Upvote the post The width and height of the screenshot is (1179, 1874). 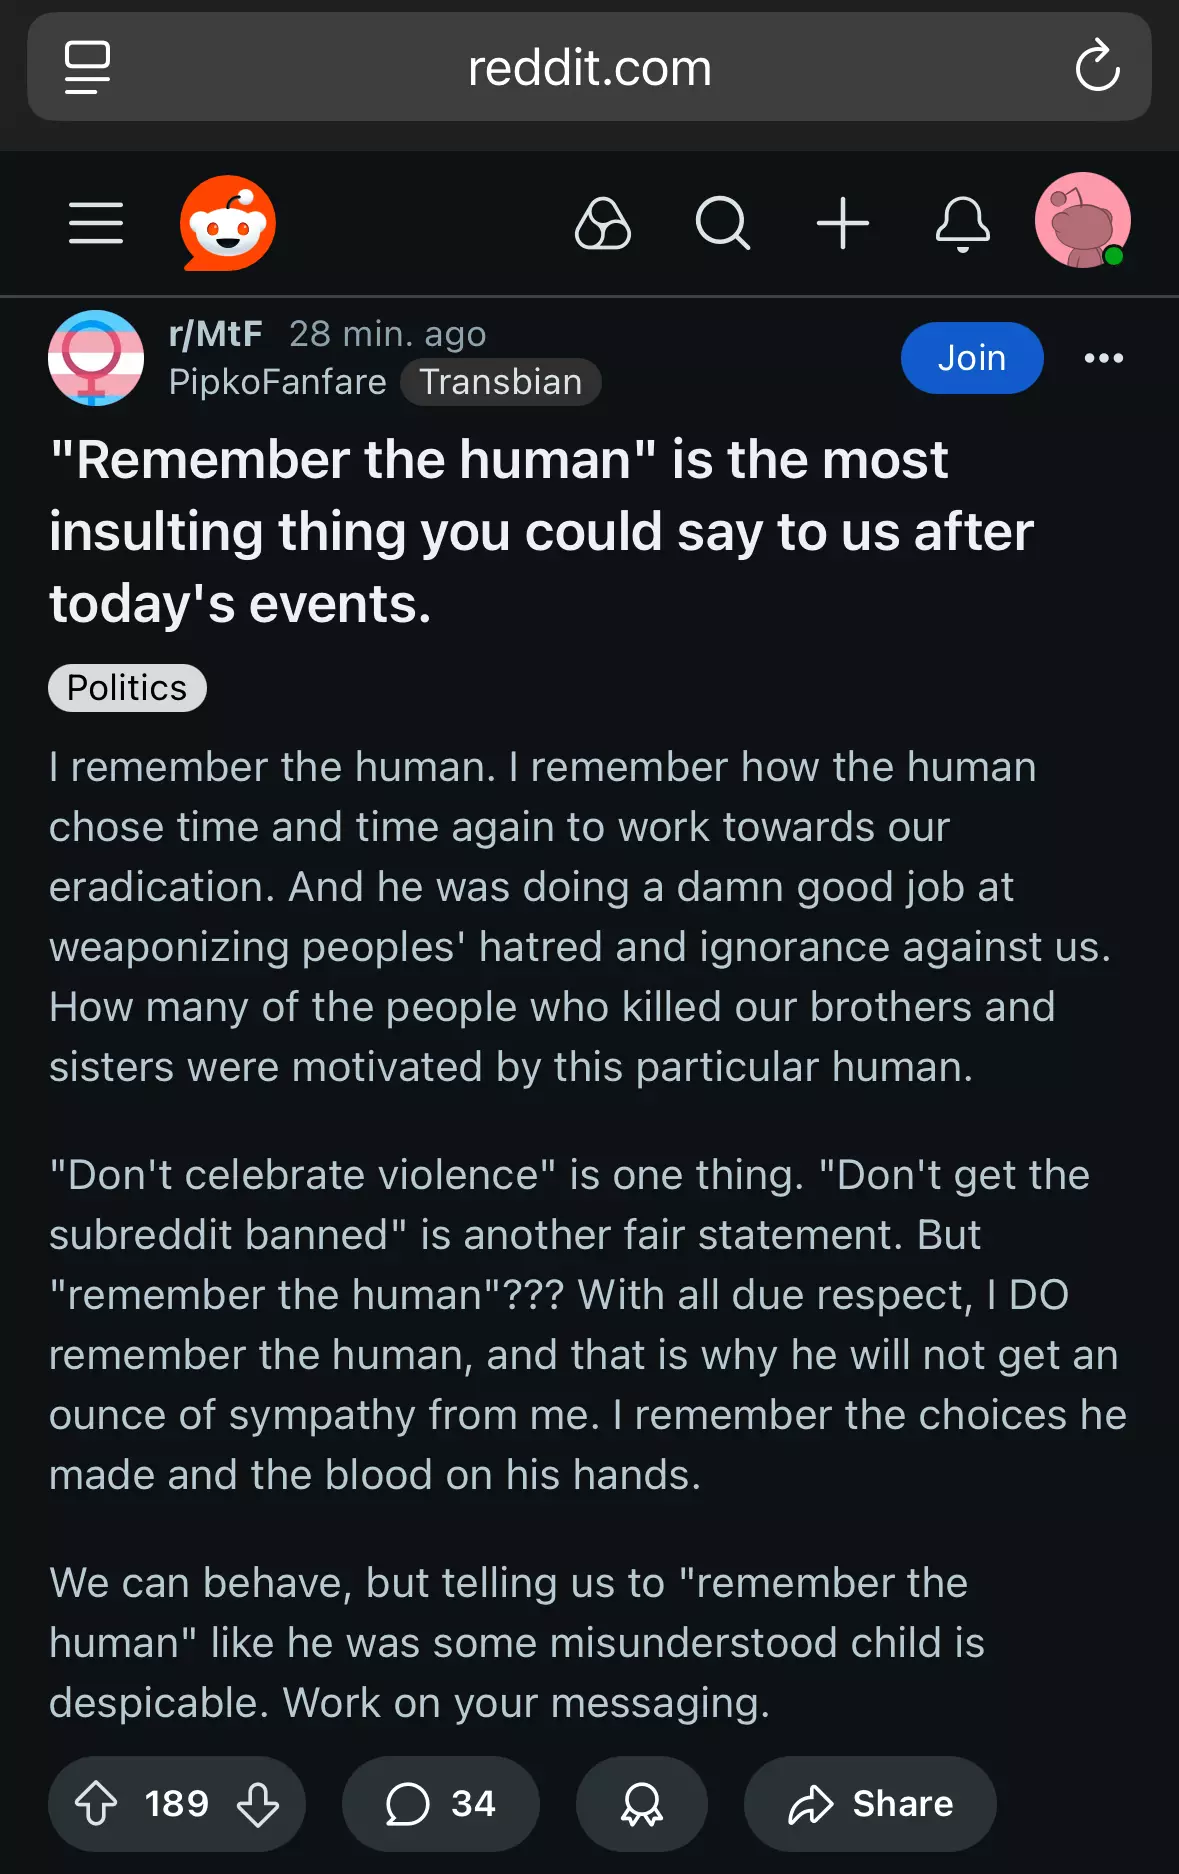(97, 1803)
